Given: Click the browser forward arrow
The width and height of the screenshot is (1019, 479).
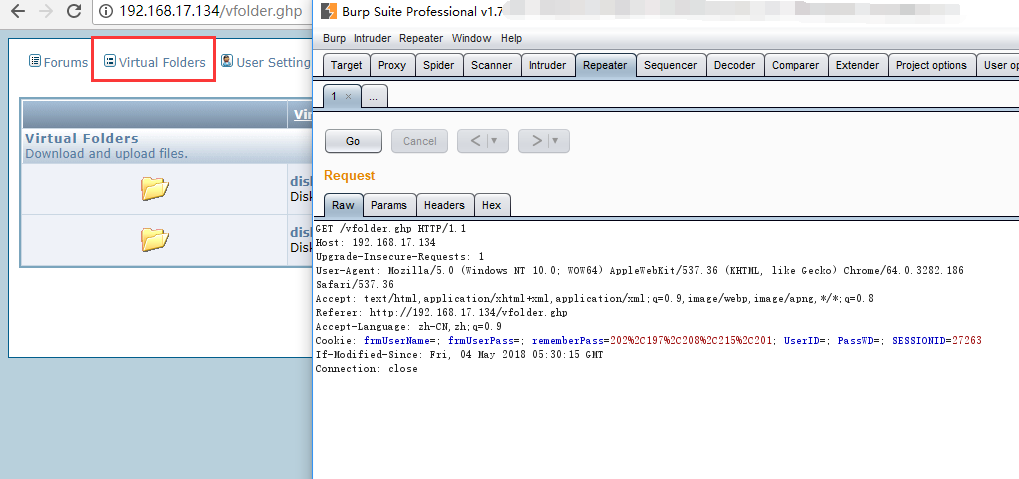Looking at the screenshot, I should pyautogui.click(x=45, y=11).
